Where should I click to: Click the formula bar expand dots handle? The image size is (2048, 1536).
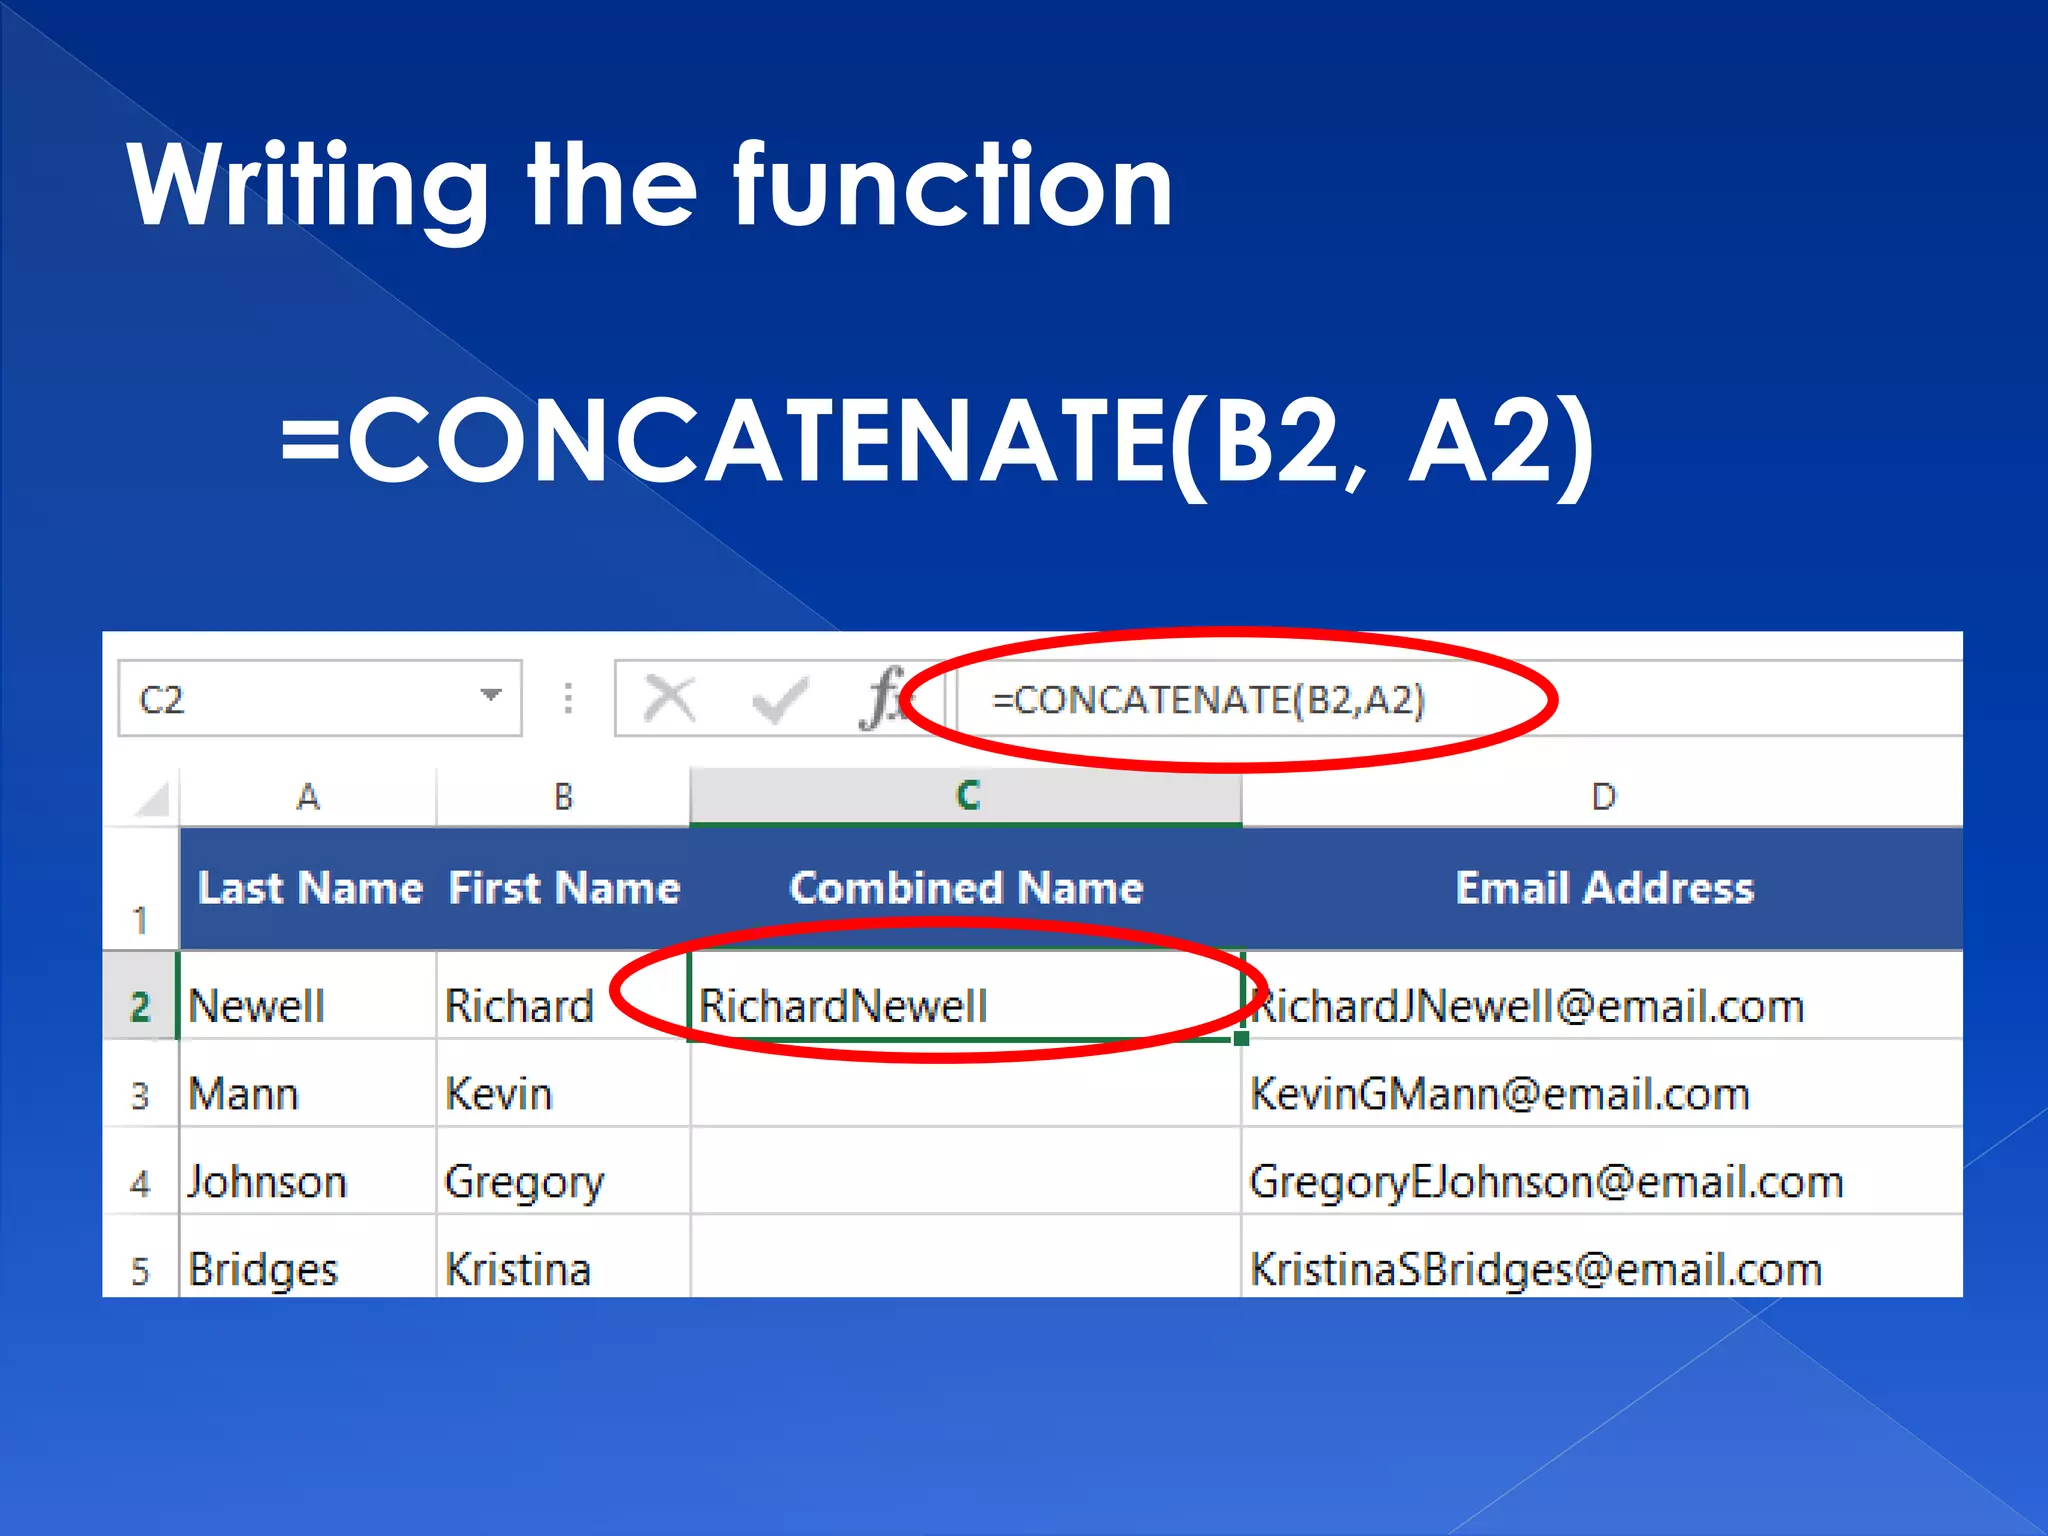[x=568, y=698]
